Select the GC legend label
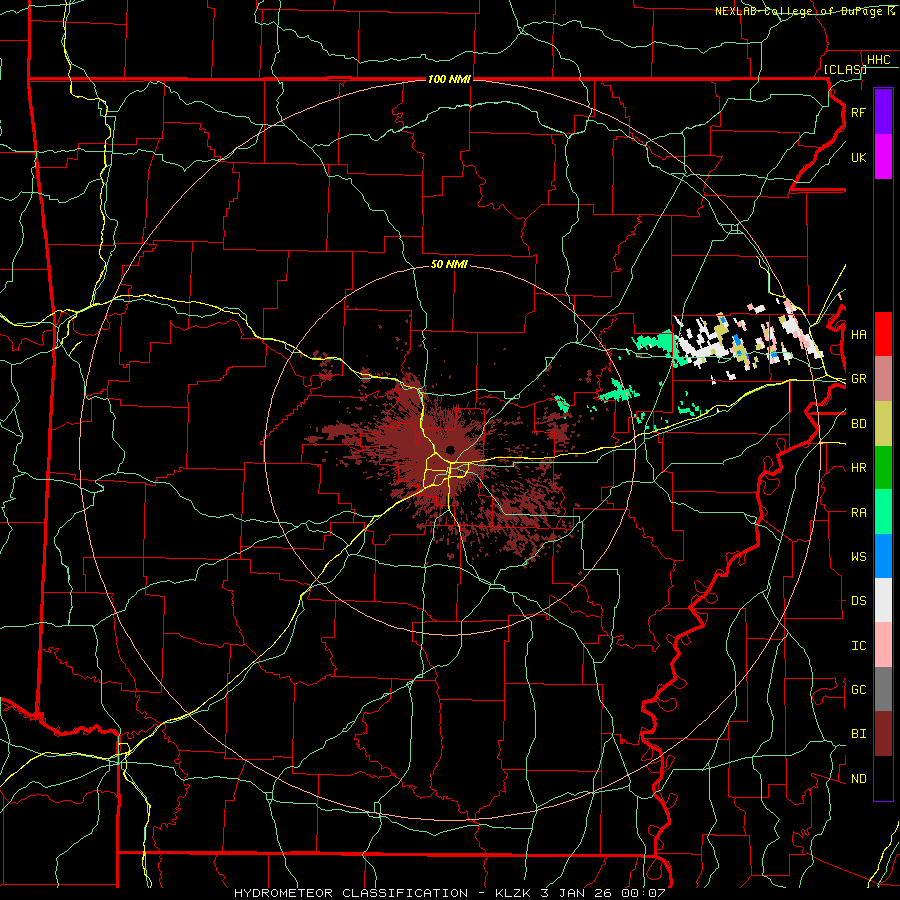The height and width of the screenshot is (900, 900). (x=858, y=690)
